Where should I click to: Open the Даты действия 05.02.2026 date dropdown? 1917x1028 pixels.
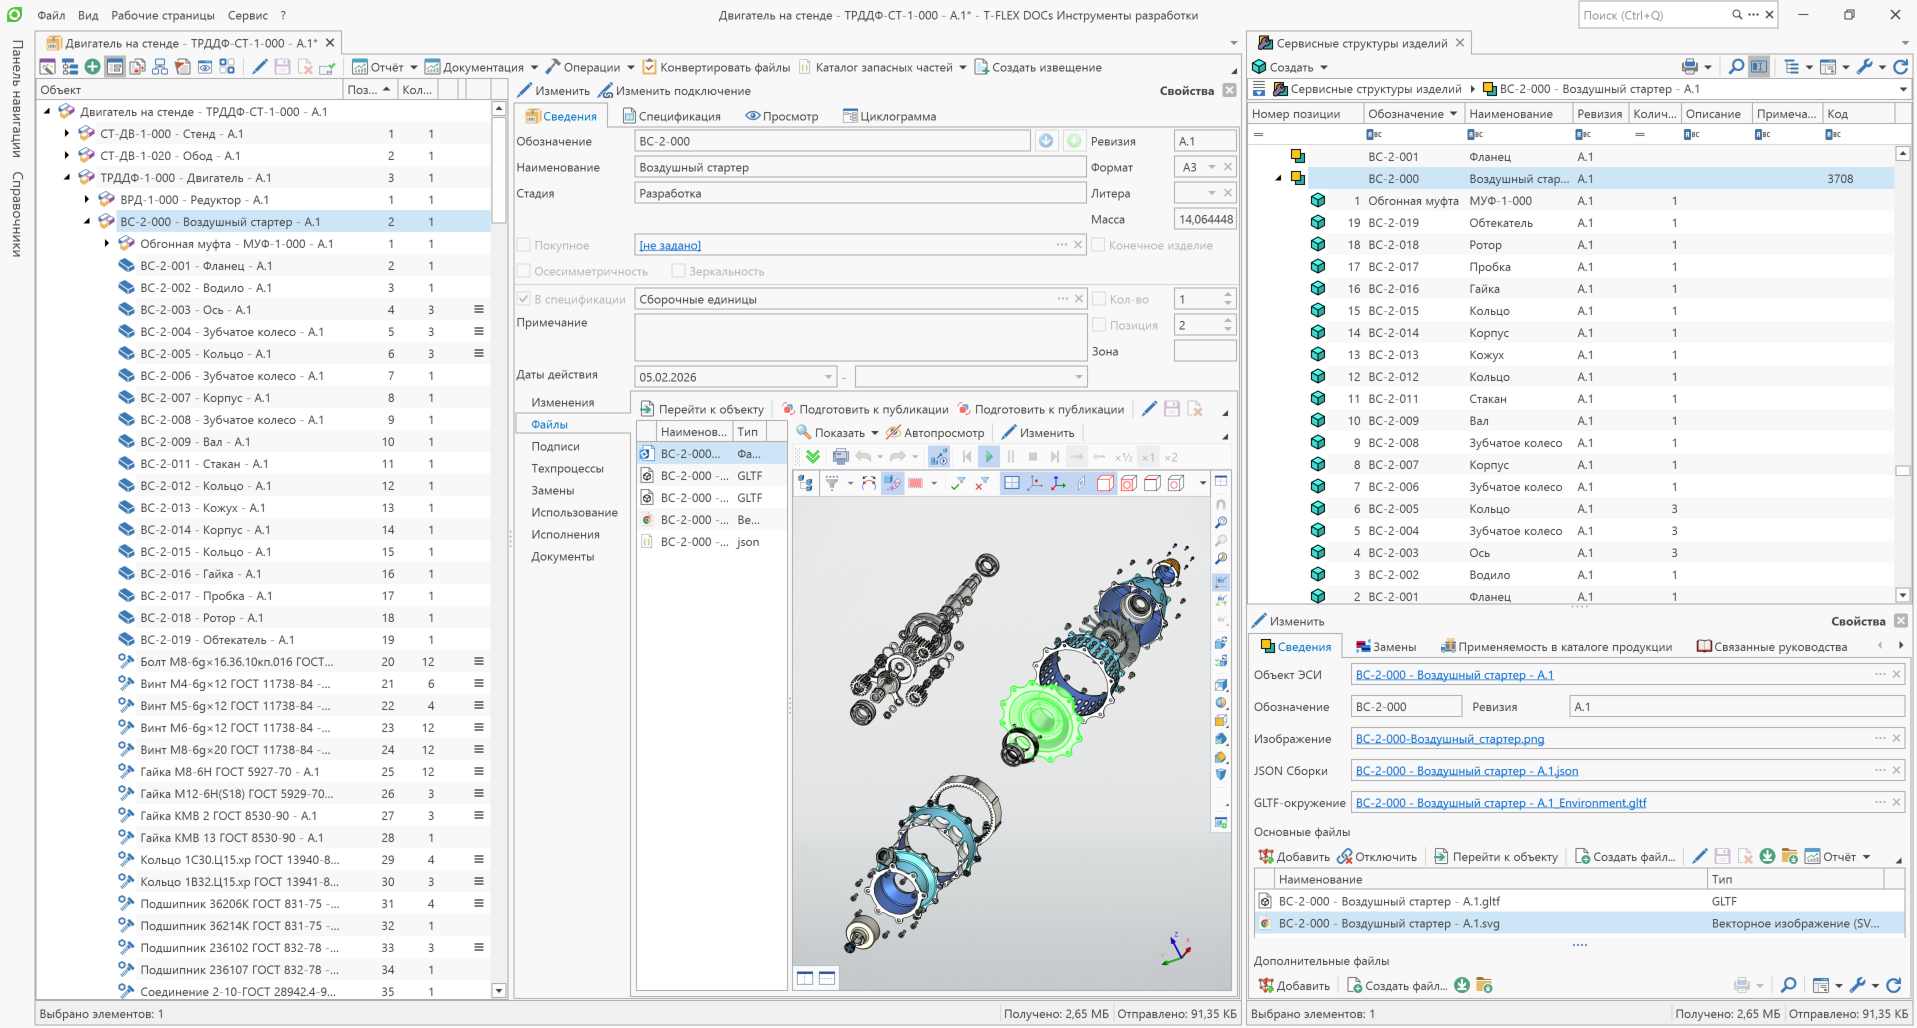[x=828, y=377]
